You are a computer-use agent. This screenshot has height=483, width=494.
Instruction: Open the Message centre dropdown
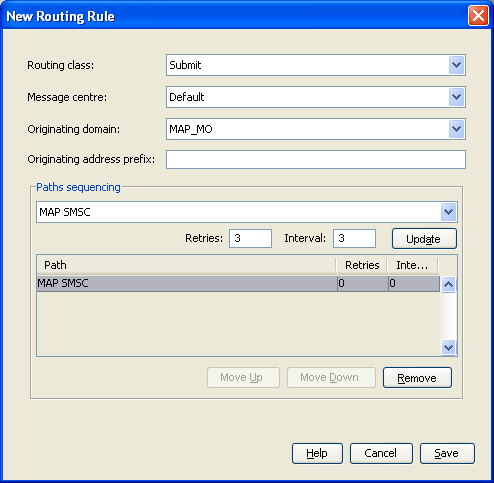pyautogui.click(x=456, y=97)
